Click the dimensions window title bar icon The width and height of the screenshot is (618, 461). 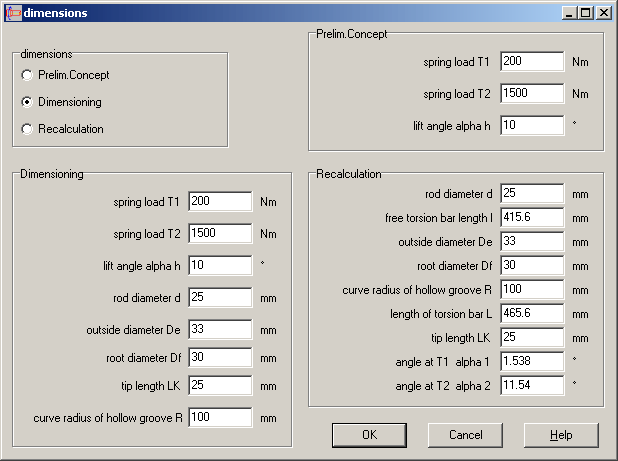[x=12, y=13]
